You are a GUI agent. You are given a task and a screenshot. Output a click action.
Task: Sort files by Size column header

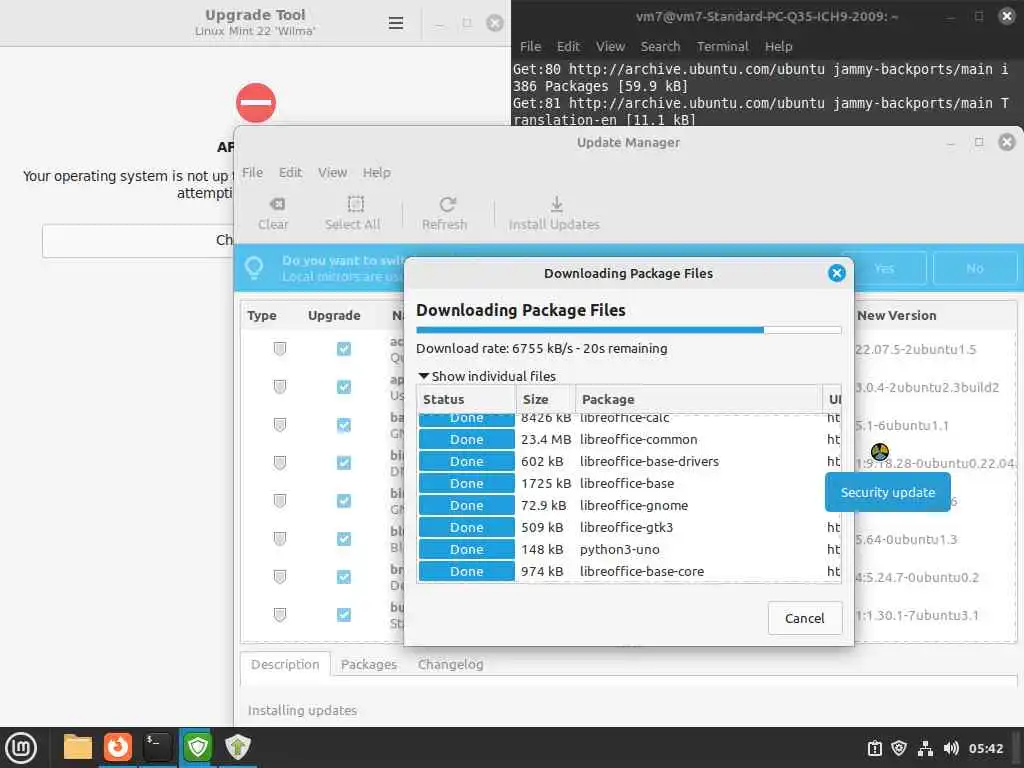545,400
